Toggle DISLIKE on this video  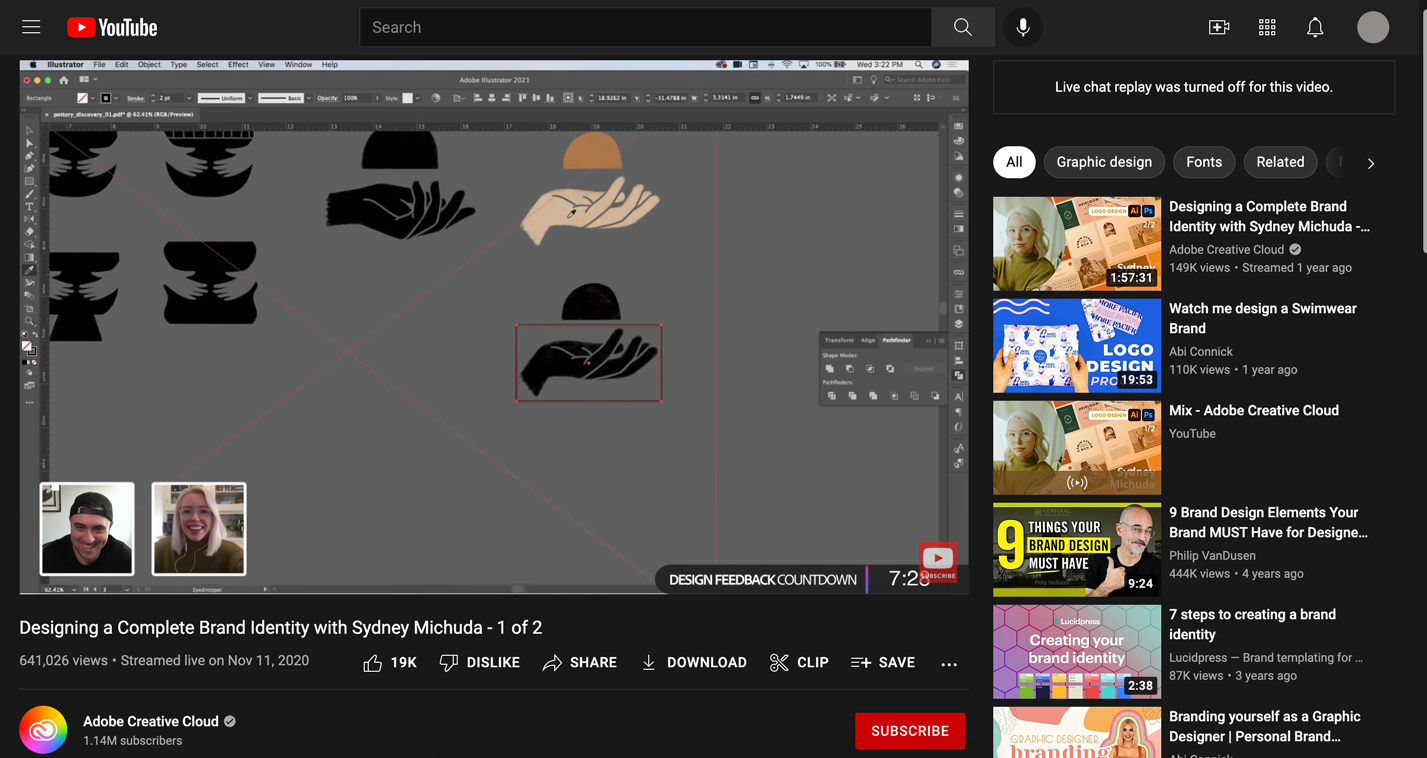[x=480, y=662]
